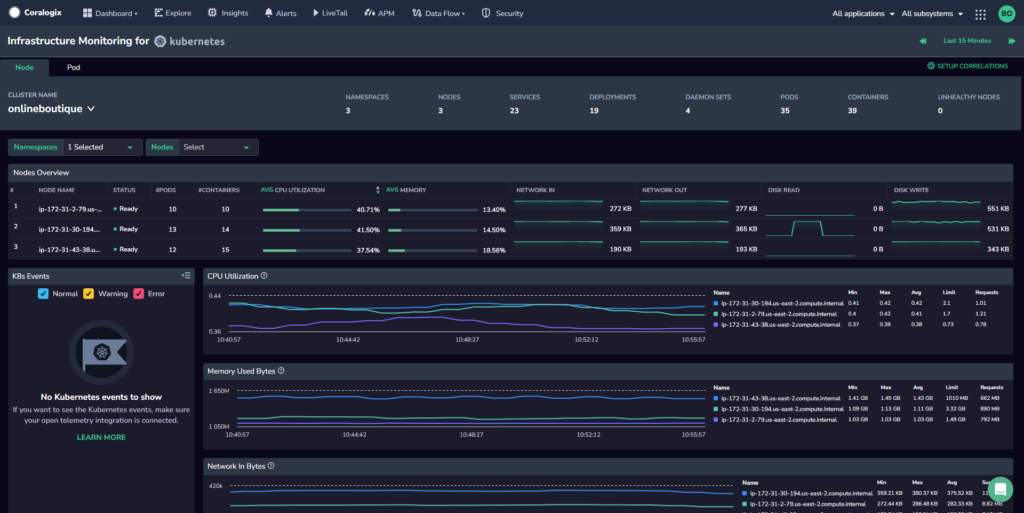Click CPU utilization bar showing 40.71%
This screenshot has height=513, width=1024.
(x=306, y=210)
